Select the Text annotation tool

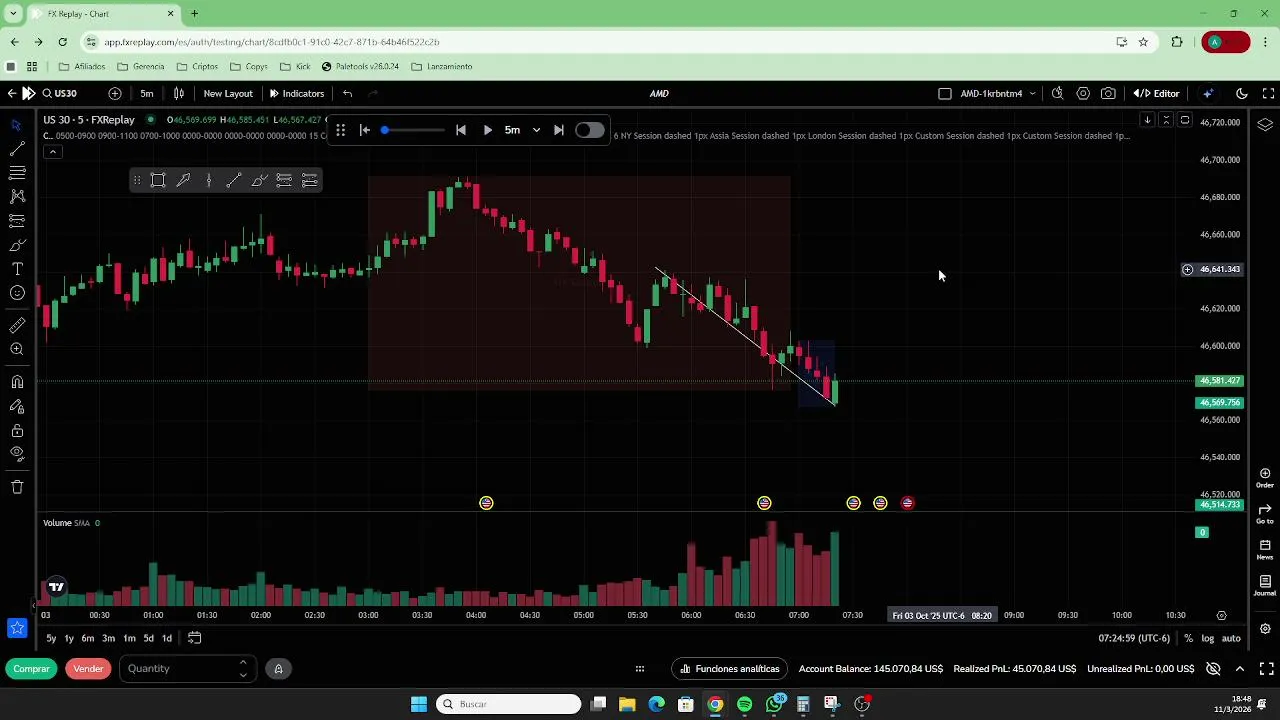(x=17, y=269)
